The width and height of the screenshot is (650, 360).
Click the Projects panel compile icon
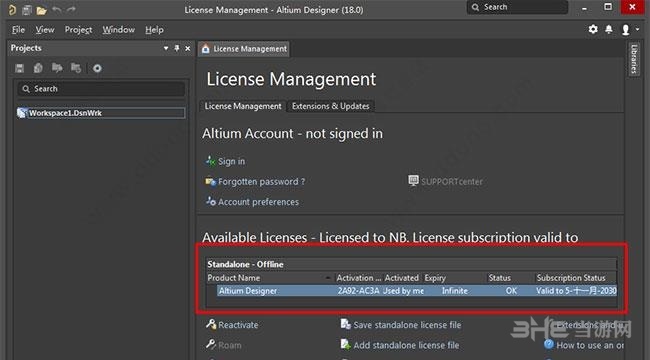click(38, 68)
